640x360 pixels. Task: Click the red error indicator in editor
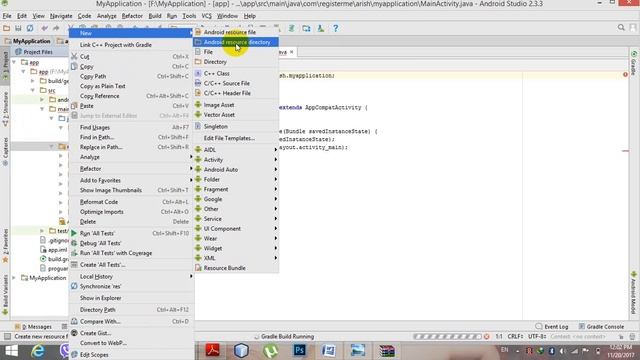pyautogui.click(x=625, y=75)
